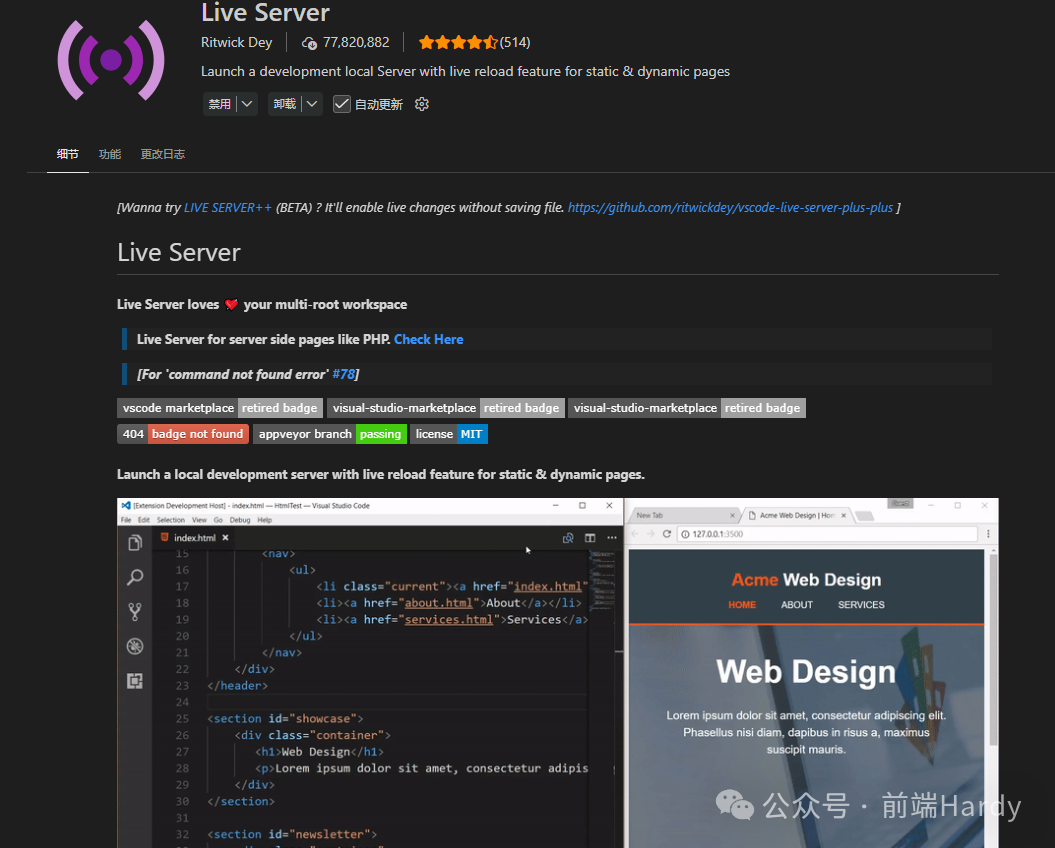Open the browser three-dot menu in demo
Screen dimensions: 1055x848
point(988,534)
